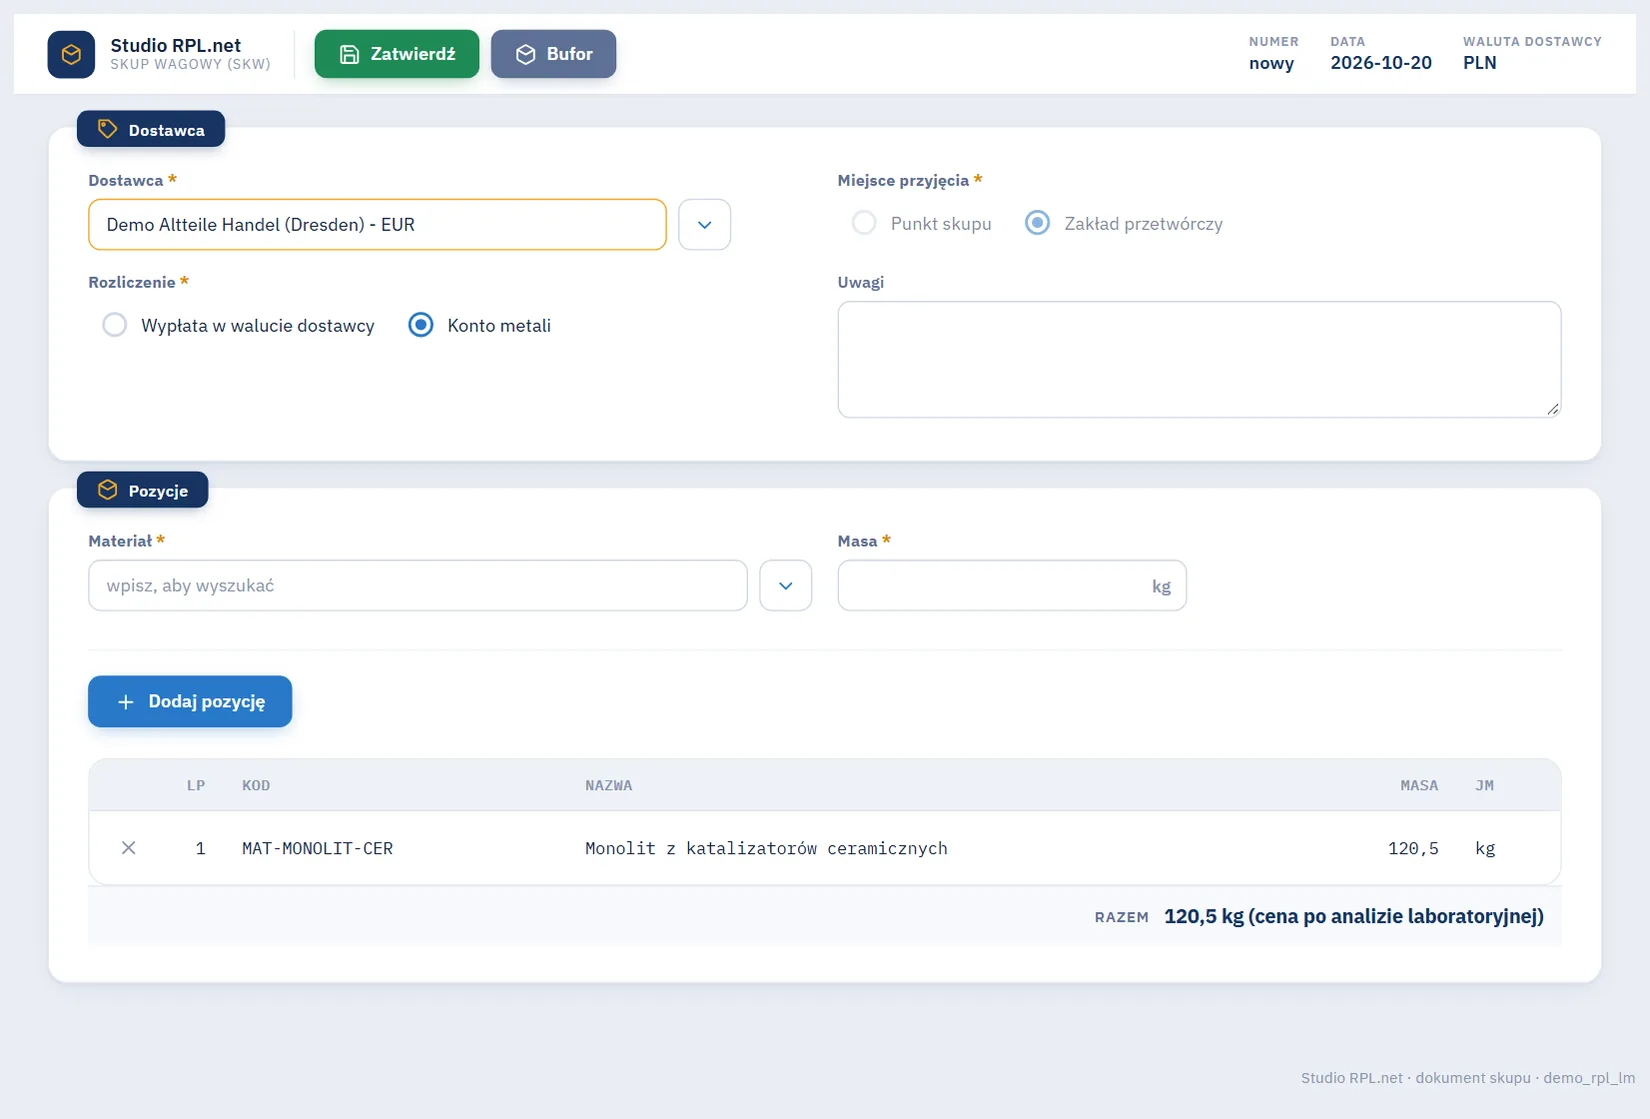The height and width of the screenshot is (1119, 1650).
Task: Choose Zakład przetwórczy radio option
Action: tap(1038, 223)
